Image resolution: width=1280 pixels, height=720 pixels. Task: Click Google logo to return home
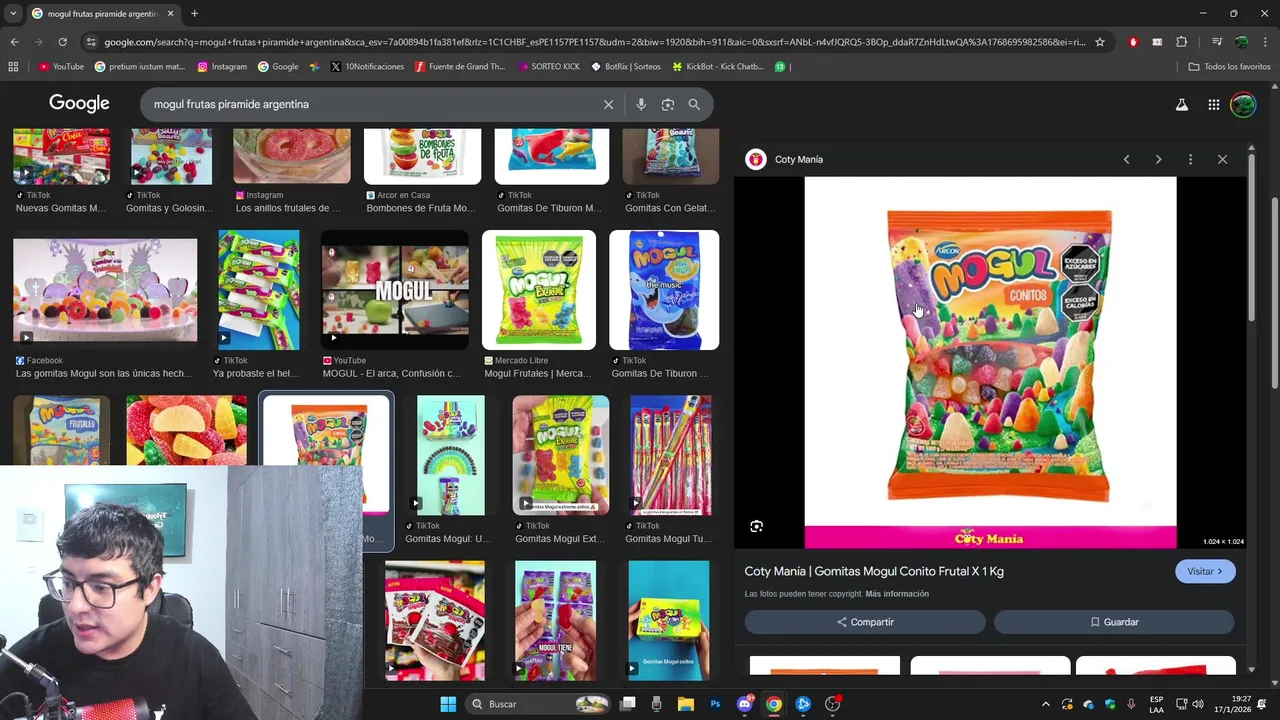pos(79,104)
